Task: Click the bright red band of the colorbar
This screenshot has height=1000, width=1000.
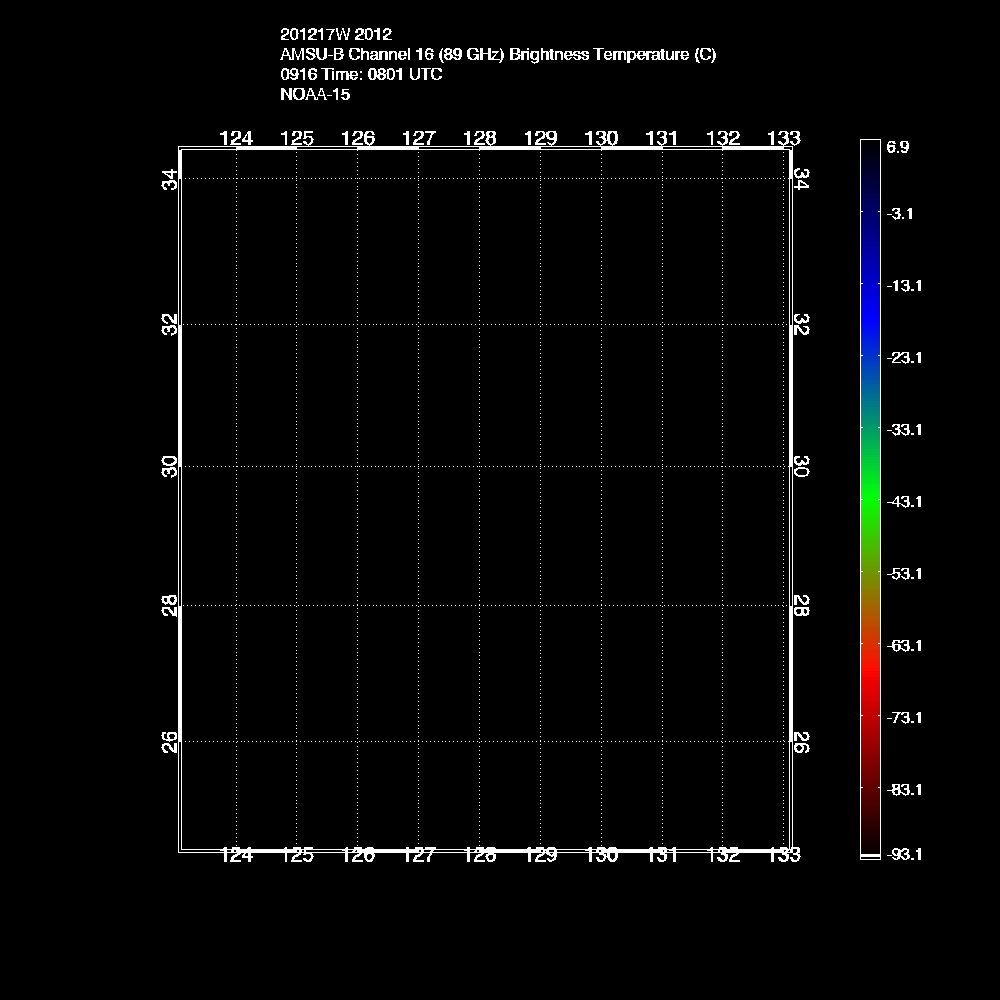Action: [x=870, y=680]
